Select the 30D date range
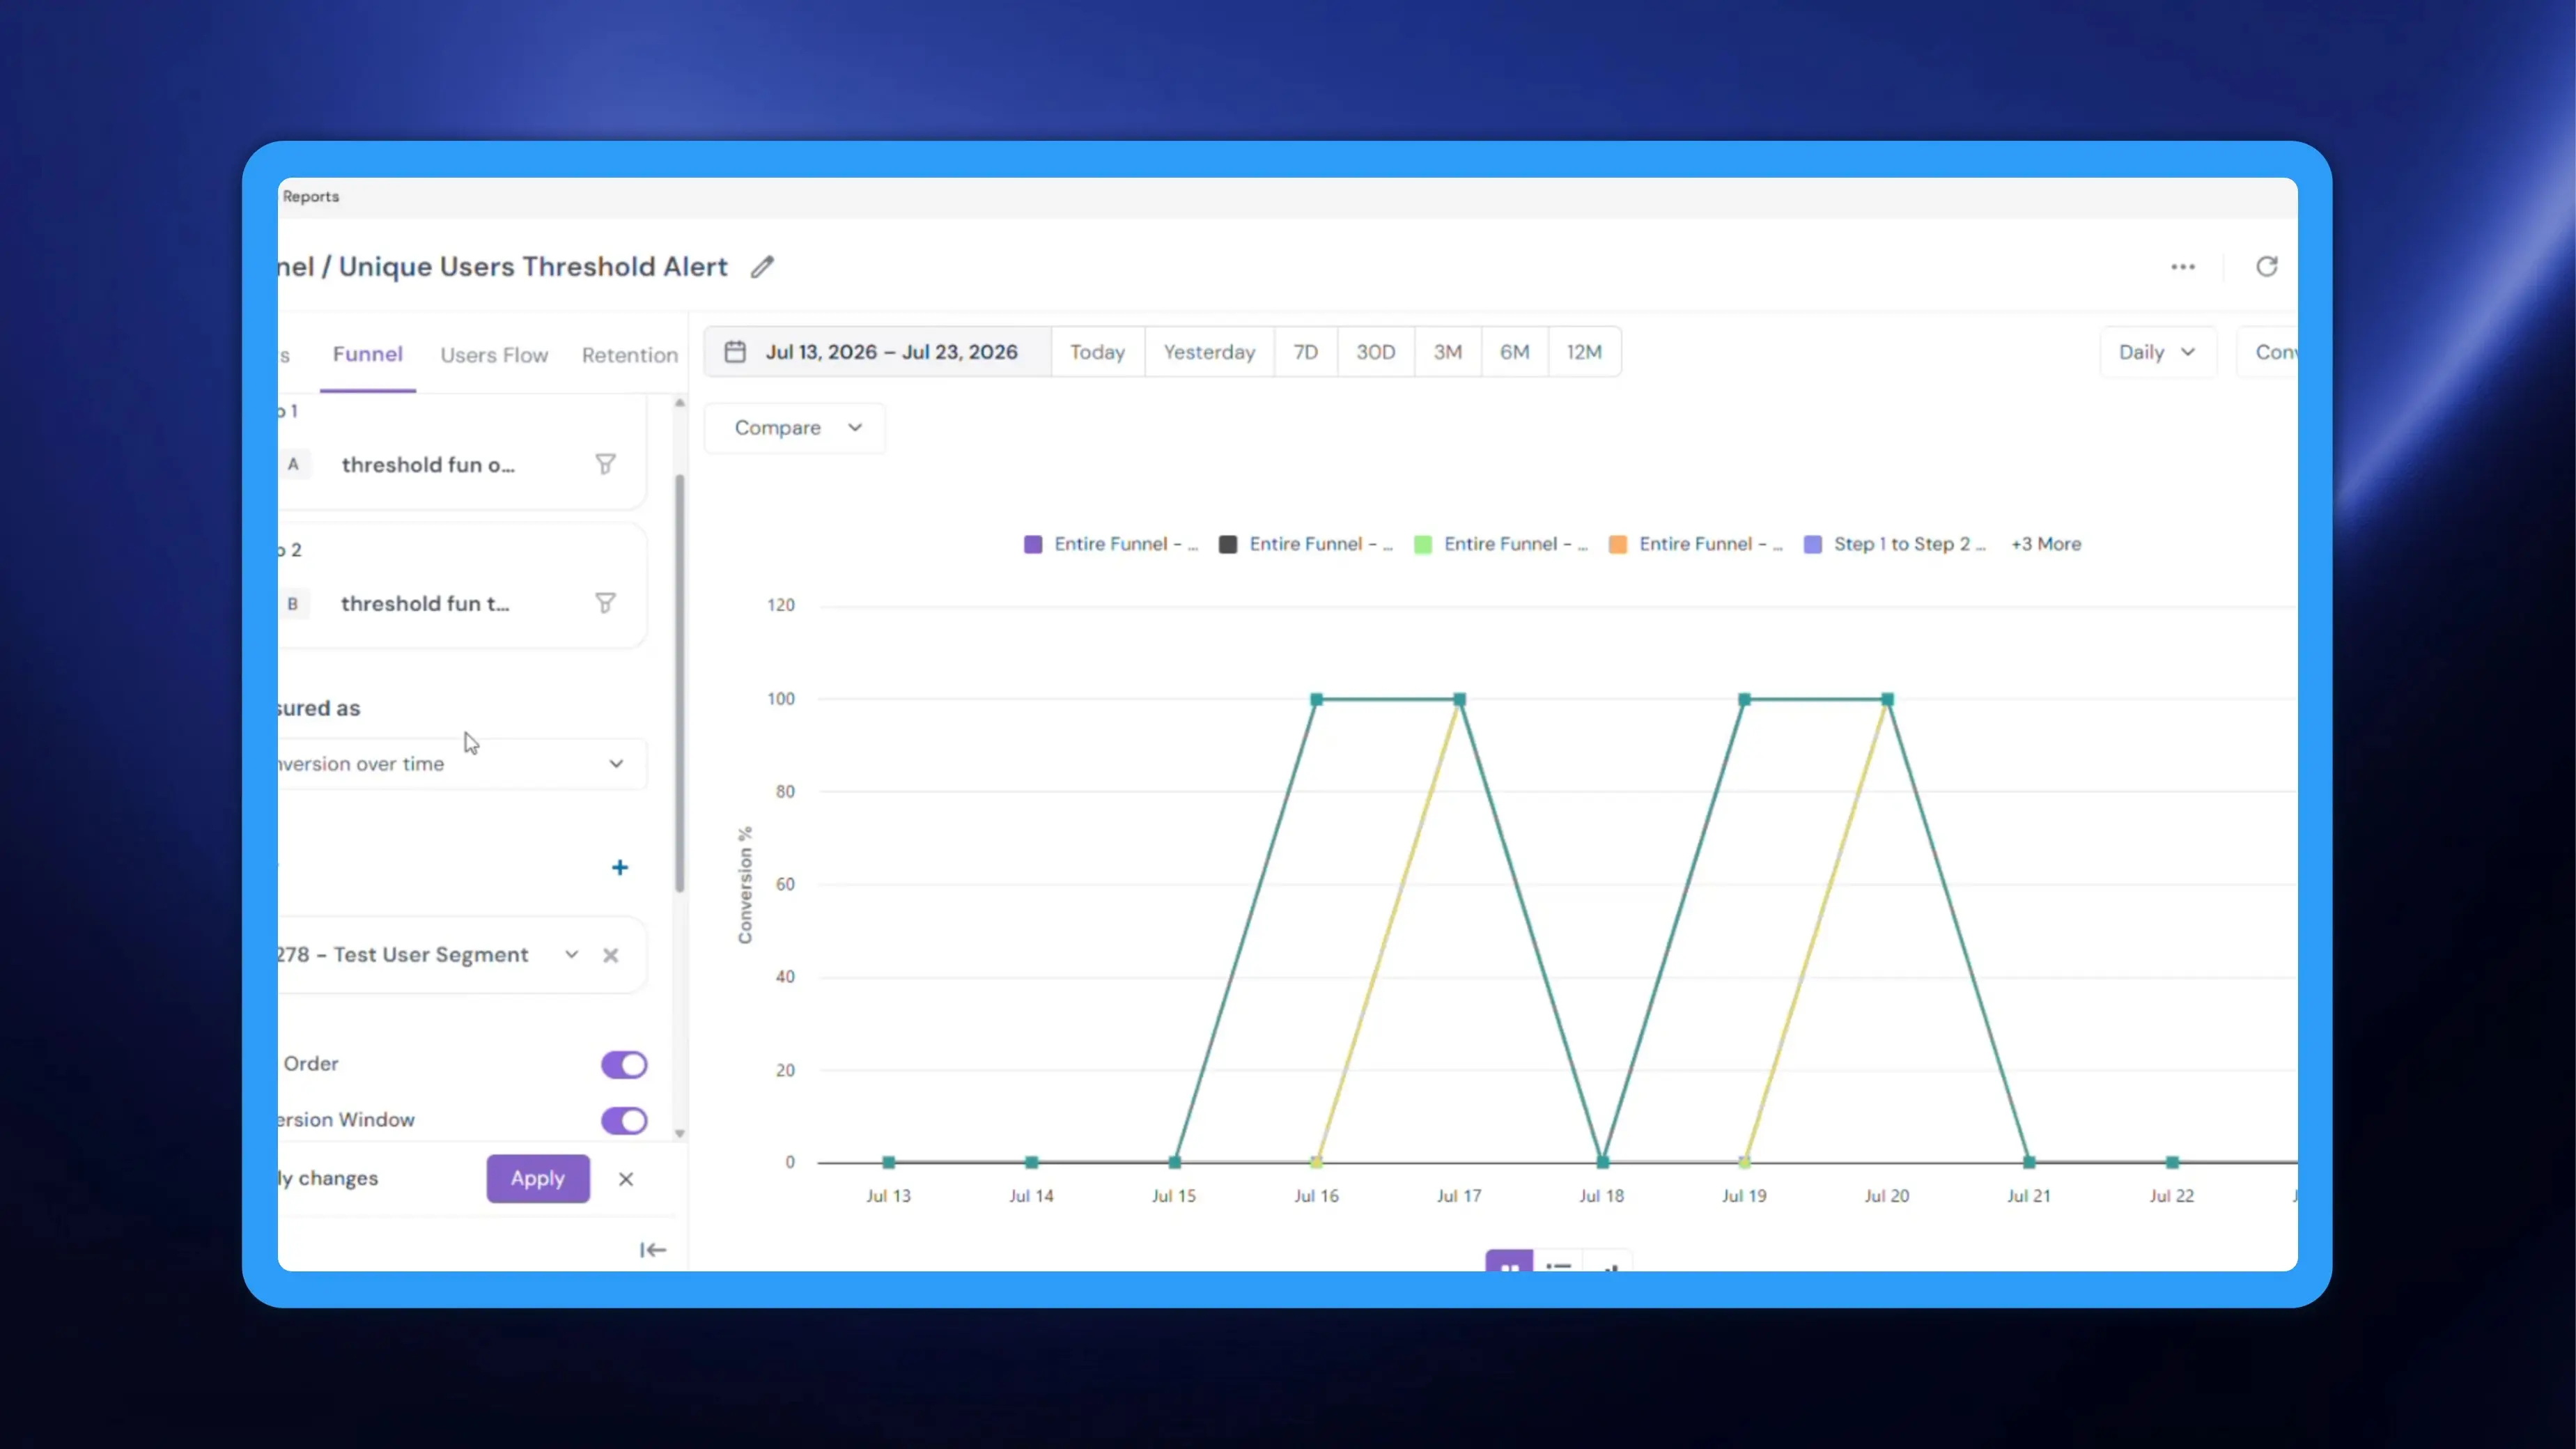 (1376, 352)
